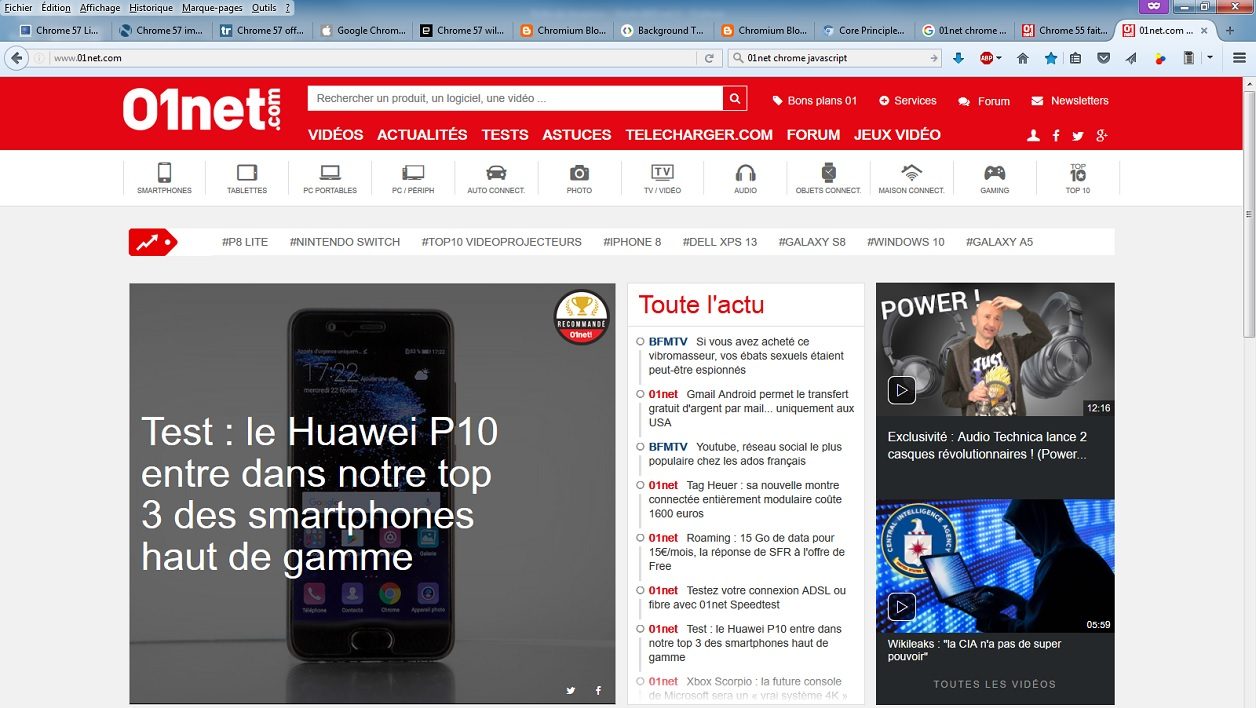
Task: Click the magnifier search button on 01net
Action: tap(735, 99)
